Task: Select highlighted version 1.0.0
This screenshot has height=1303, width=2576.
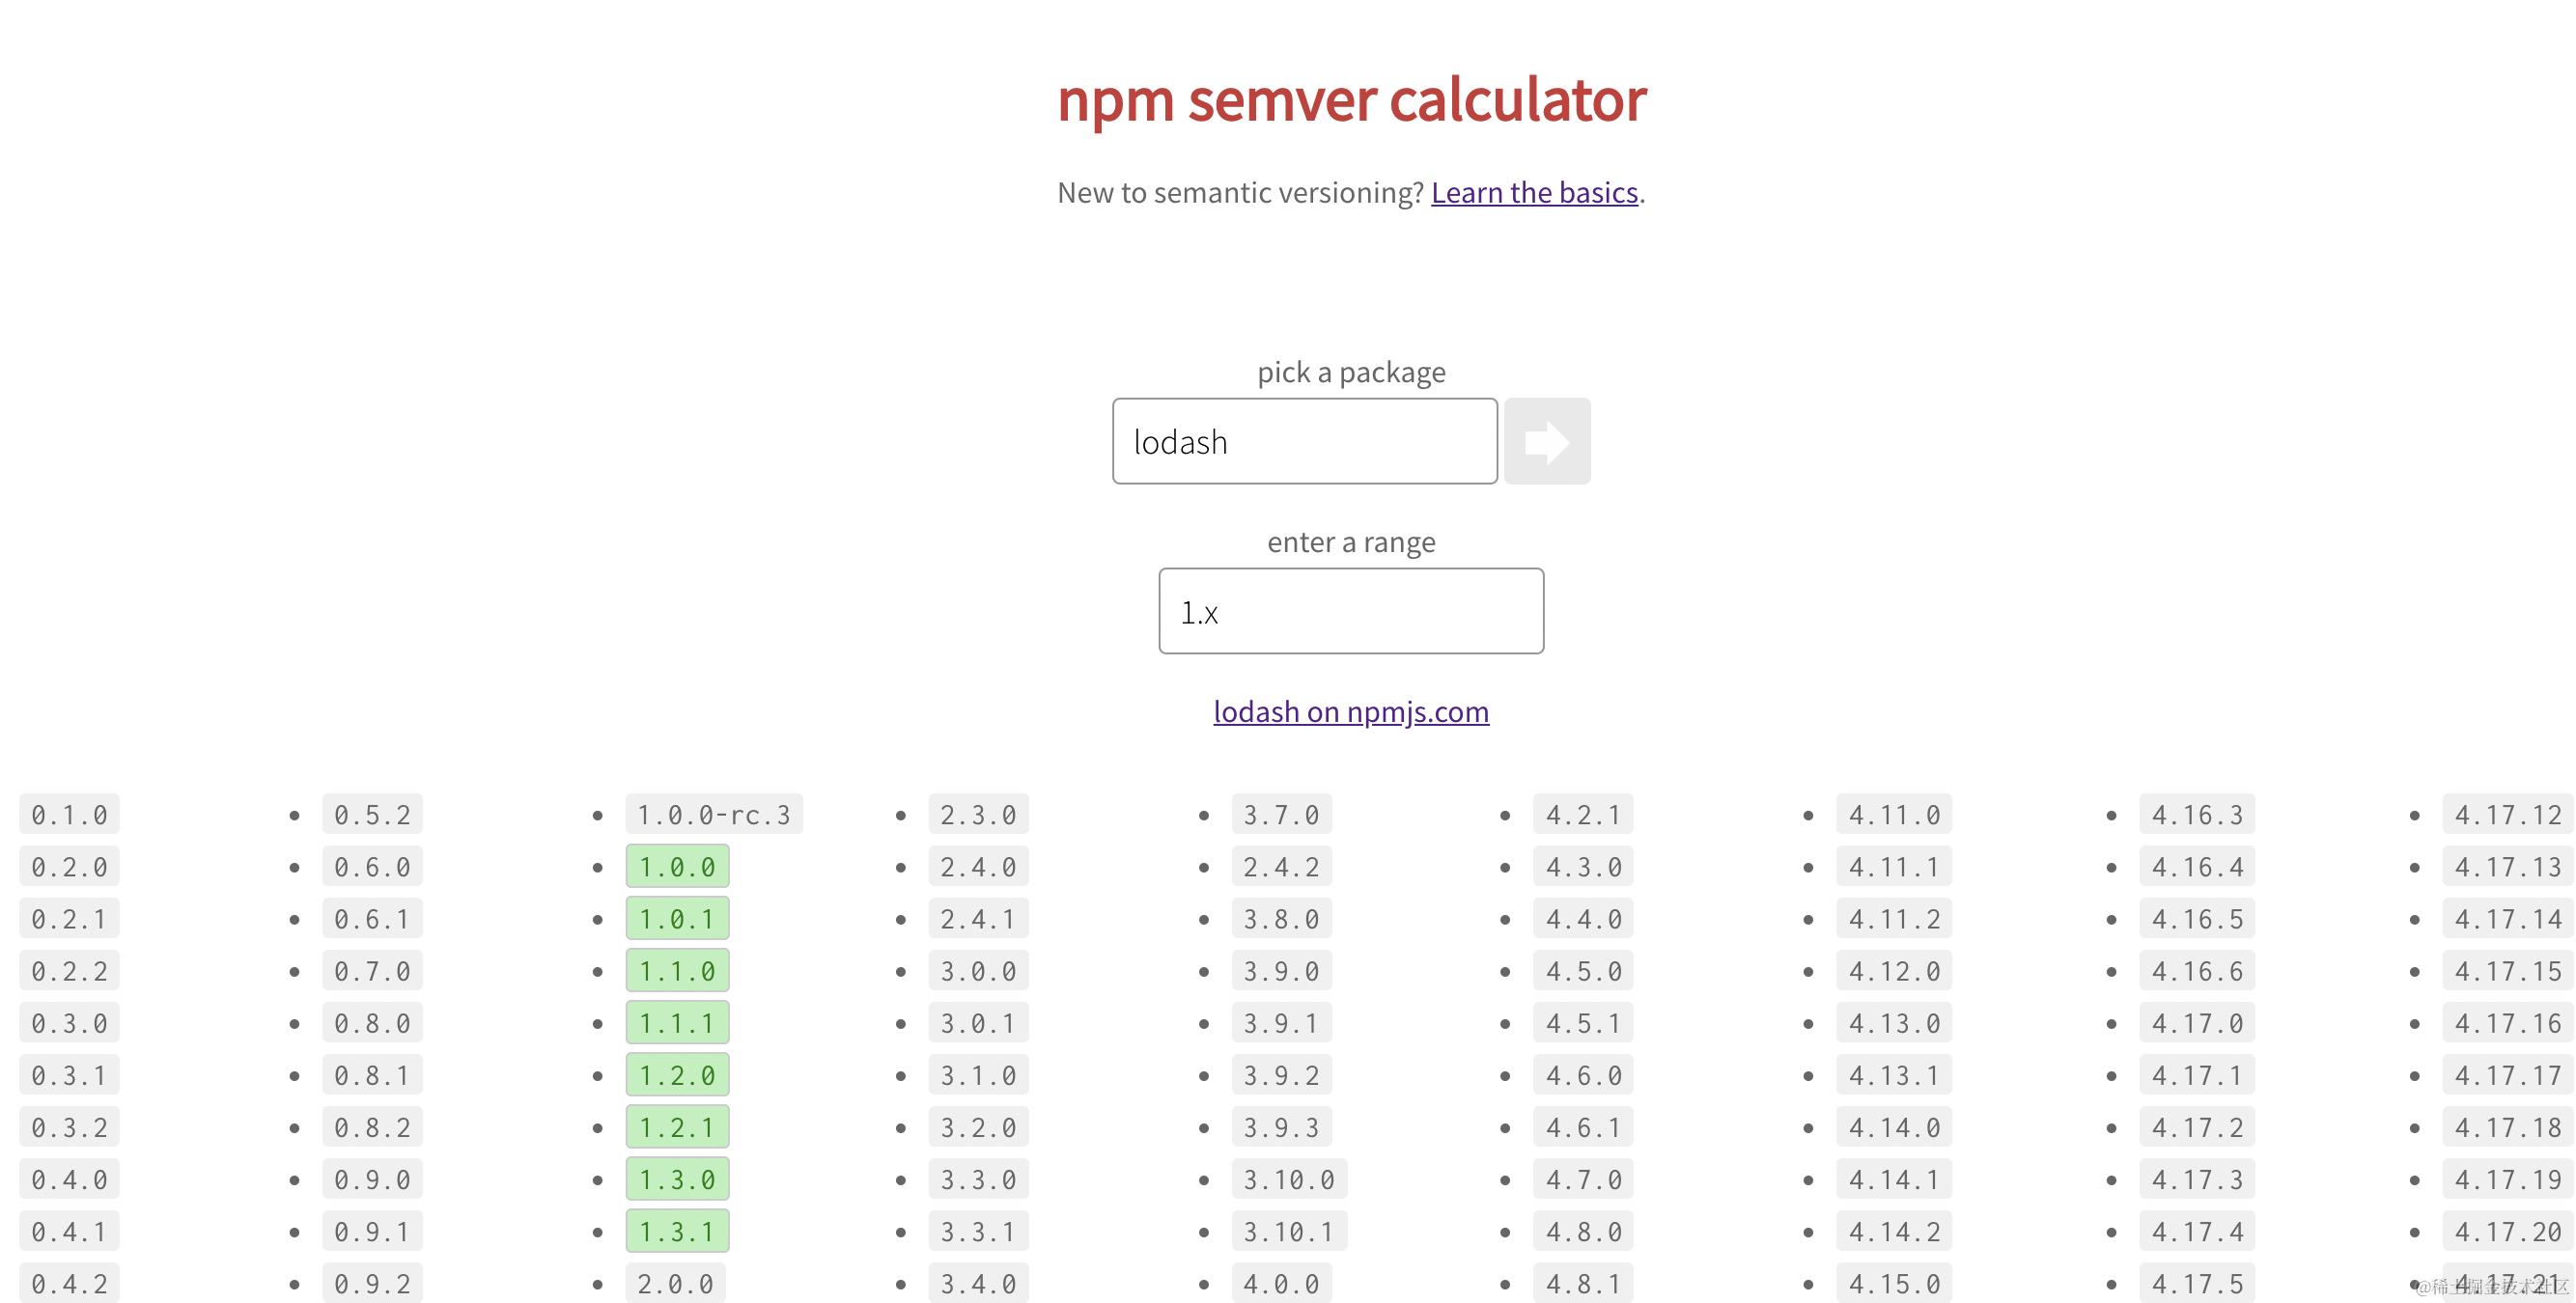Action: click(x=677, y=866)
